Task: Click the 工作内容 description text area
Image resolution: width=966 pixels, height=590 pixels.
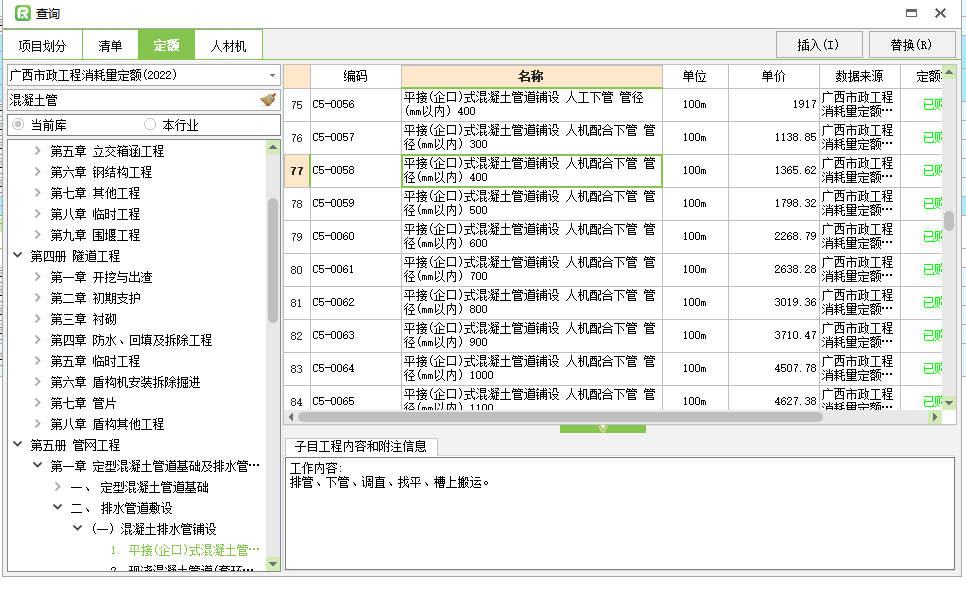Action: 620,513
